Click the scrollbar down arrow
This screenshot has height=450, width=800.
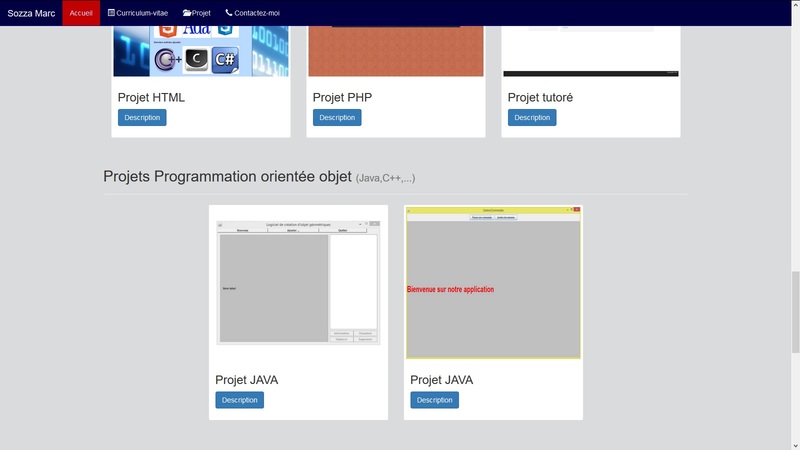point(795,445)
